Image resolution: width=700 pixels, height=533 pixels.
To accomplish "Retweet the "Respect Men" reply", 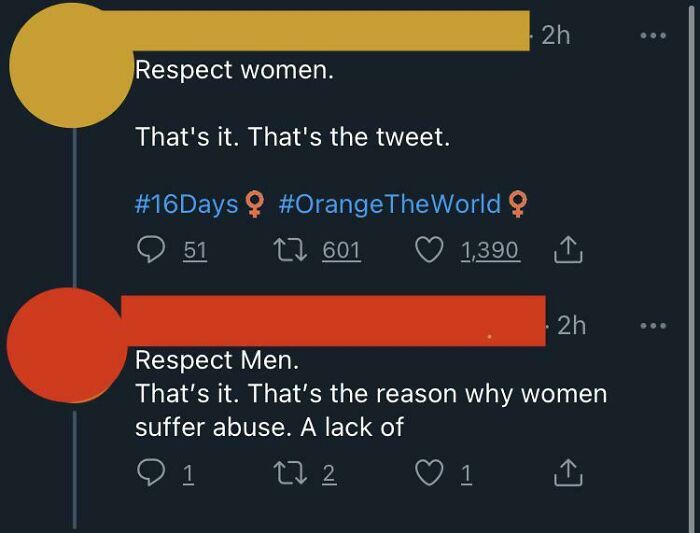I will [290, 473].
